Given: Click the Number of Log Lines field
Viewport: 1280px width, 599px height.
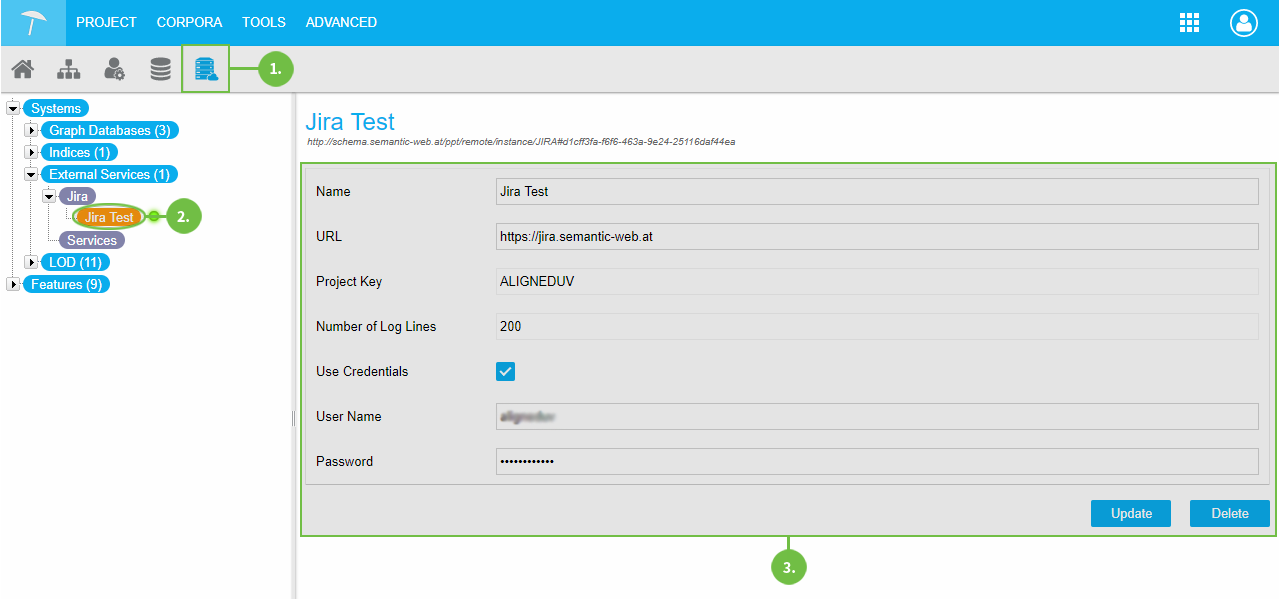Looking at the screenshot, I should [x=877, y=326].
